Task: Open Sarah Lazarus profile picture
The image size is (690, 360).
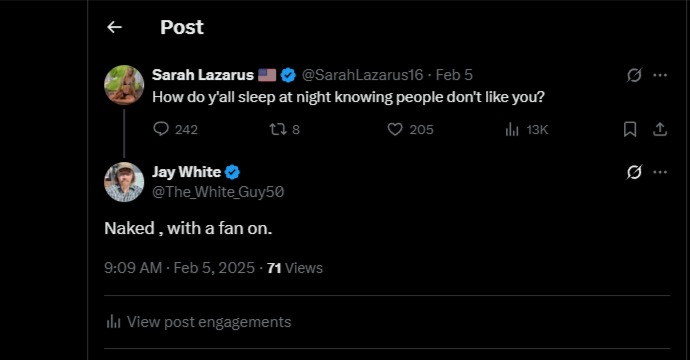Action: (124, 85)
